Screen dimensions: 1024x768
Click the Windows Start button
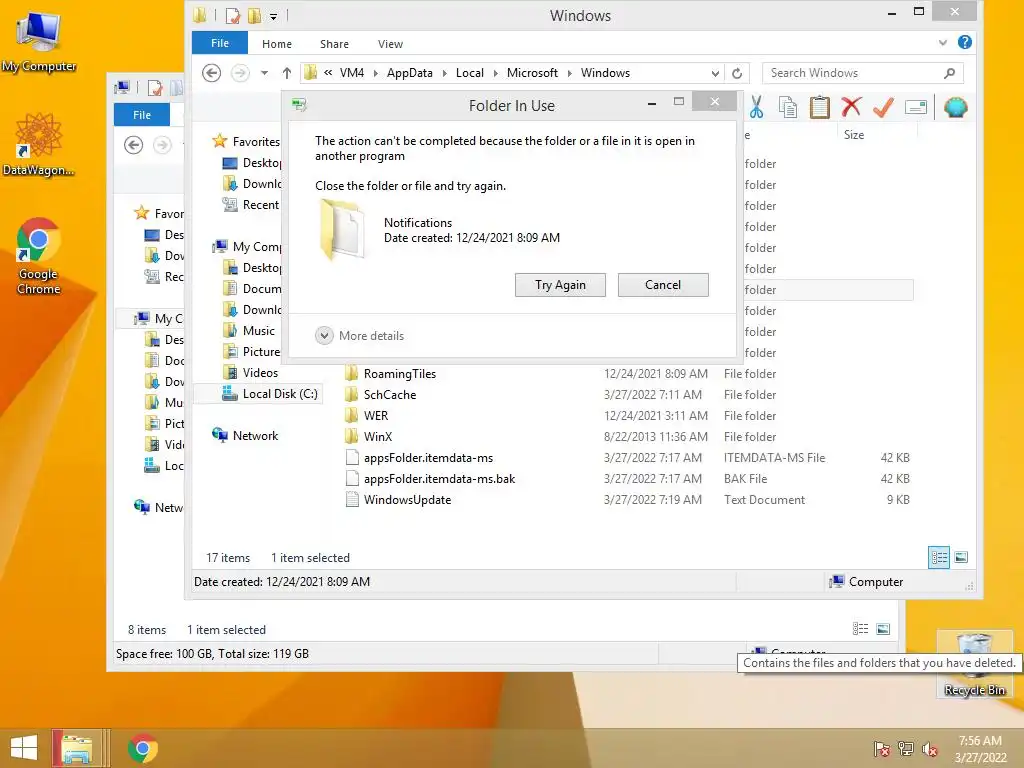(x=24, y=748)
